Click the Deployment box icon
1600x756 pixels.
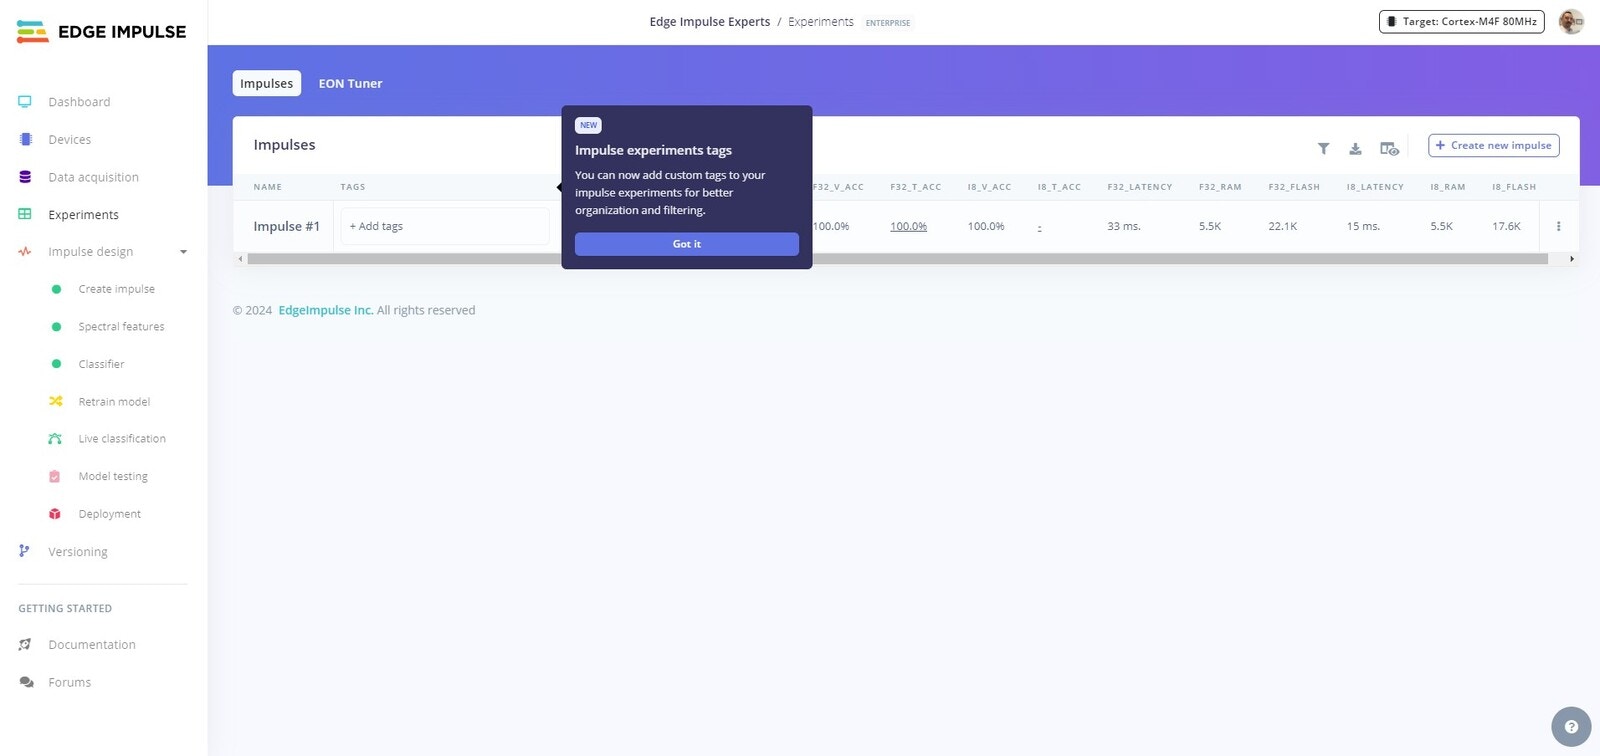pos(55,514)
